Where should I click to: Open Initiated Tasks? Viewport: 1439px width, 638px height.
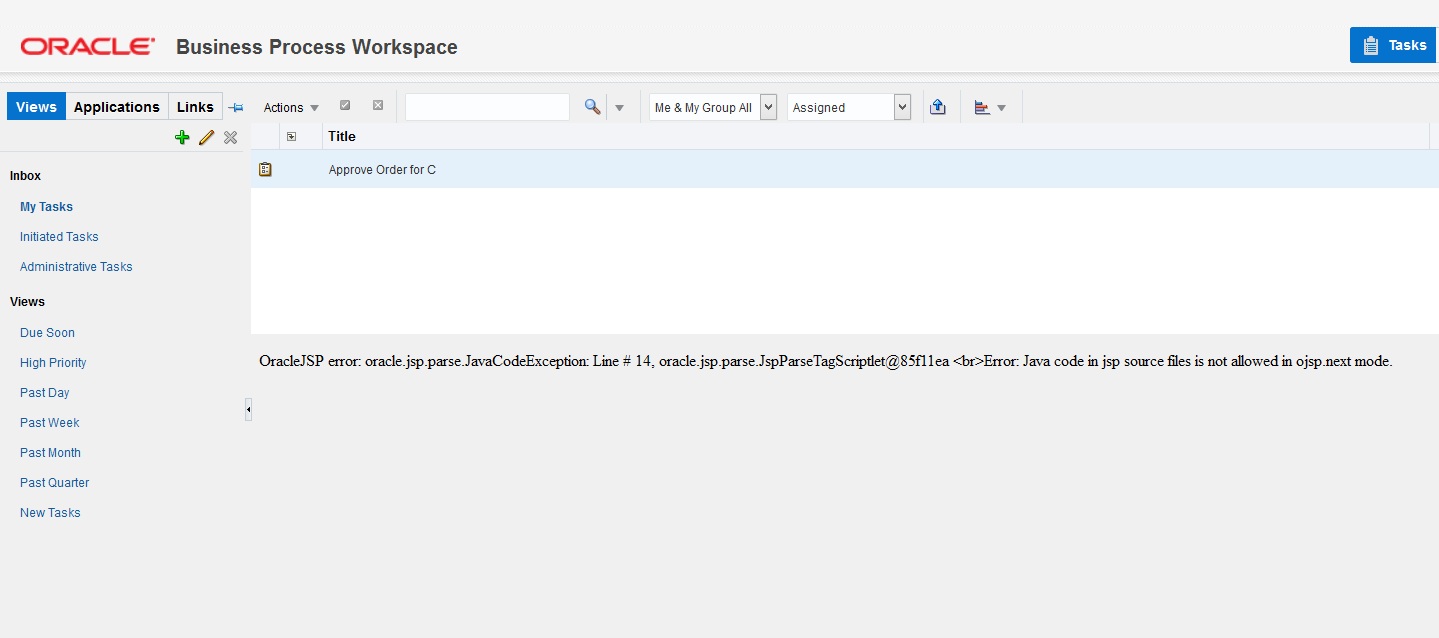point(59,237)
